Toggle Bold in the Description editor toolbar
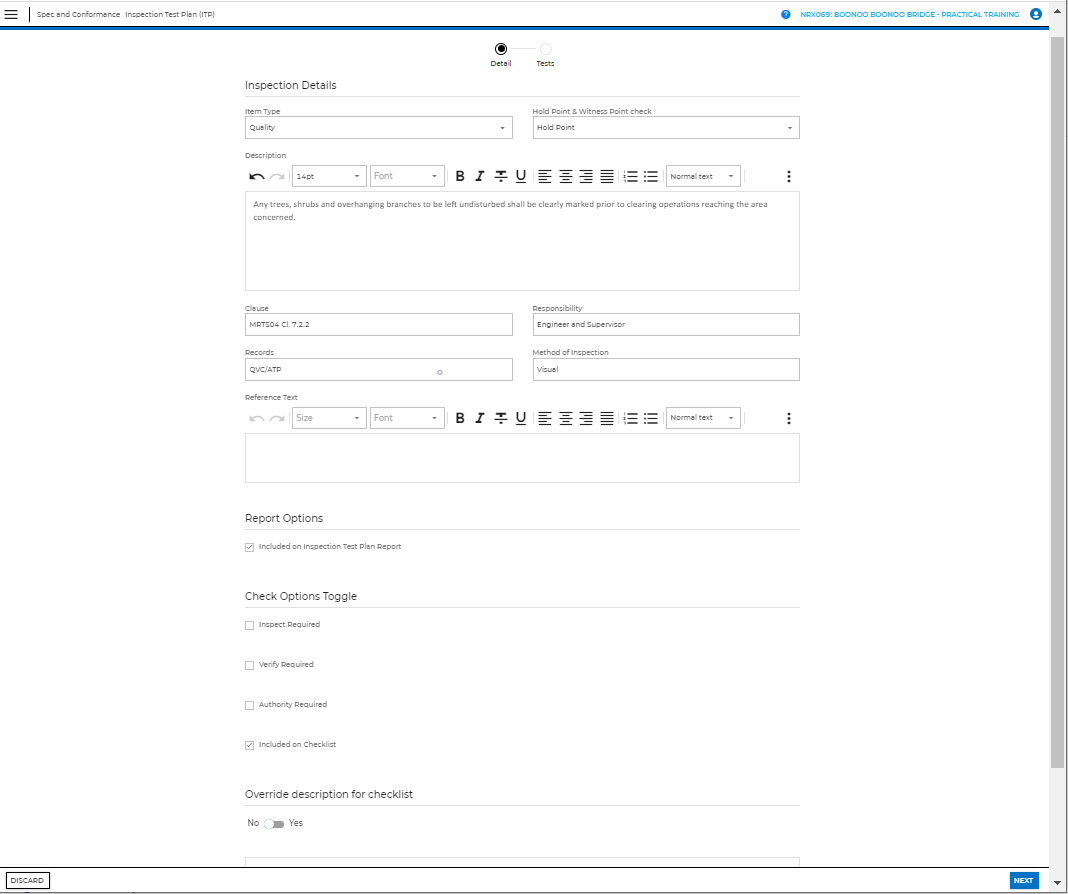Image resolution: width=1068 pixels, height=894 pixels. pos(460,177)
